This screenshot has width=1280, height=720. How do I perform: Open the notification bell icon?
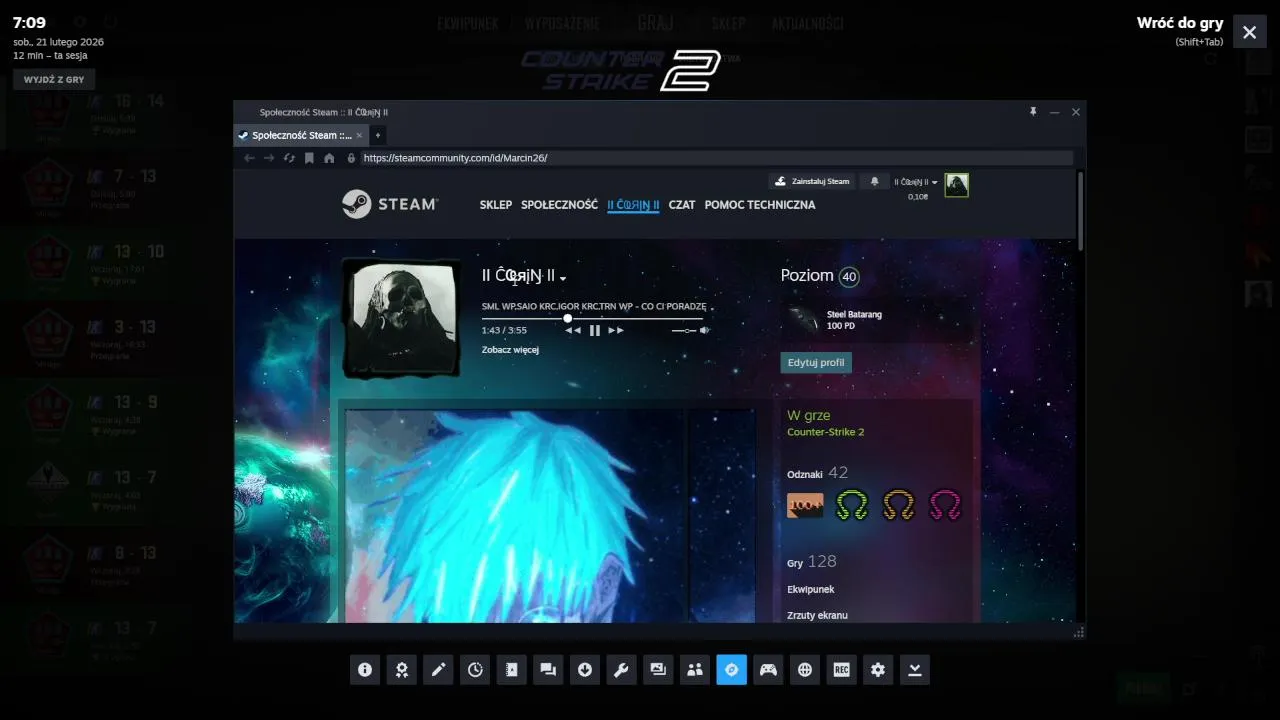874,181
